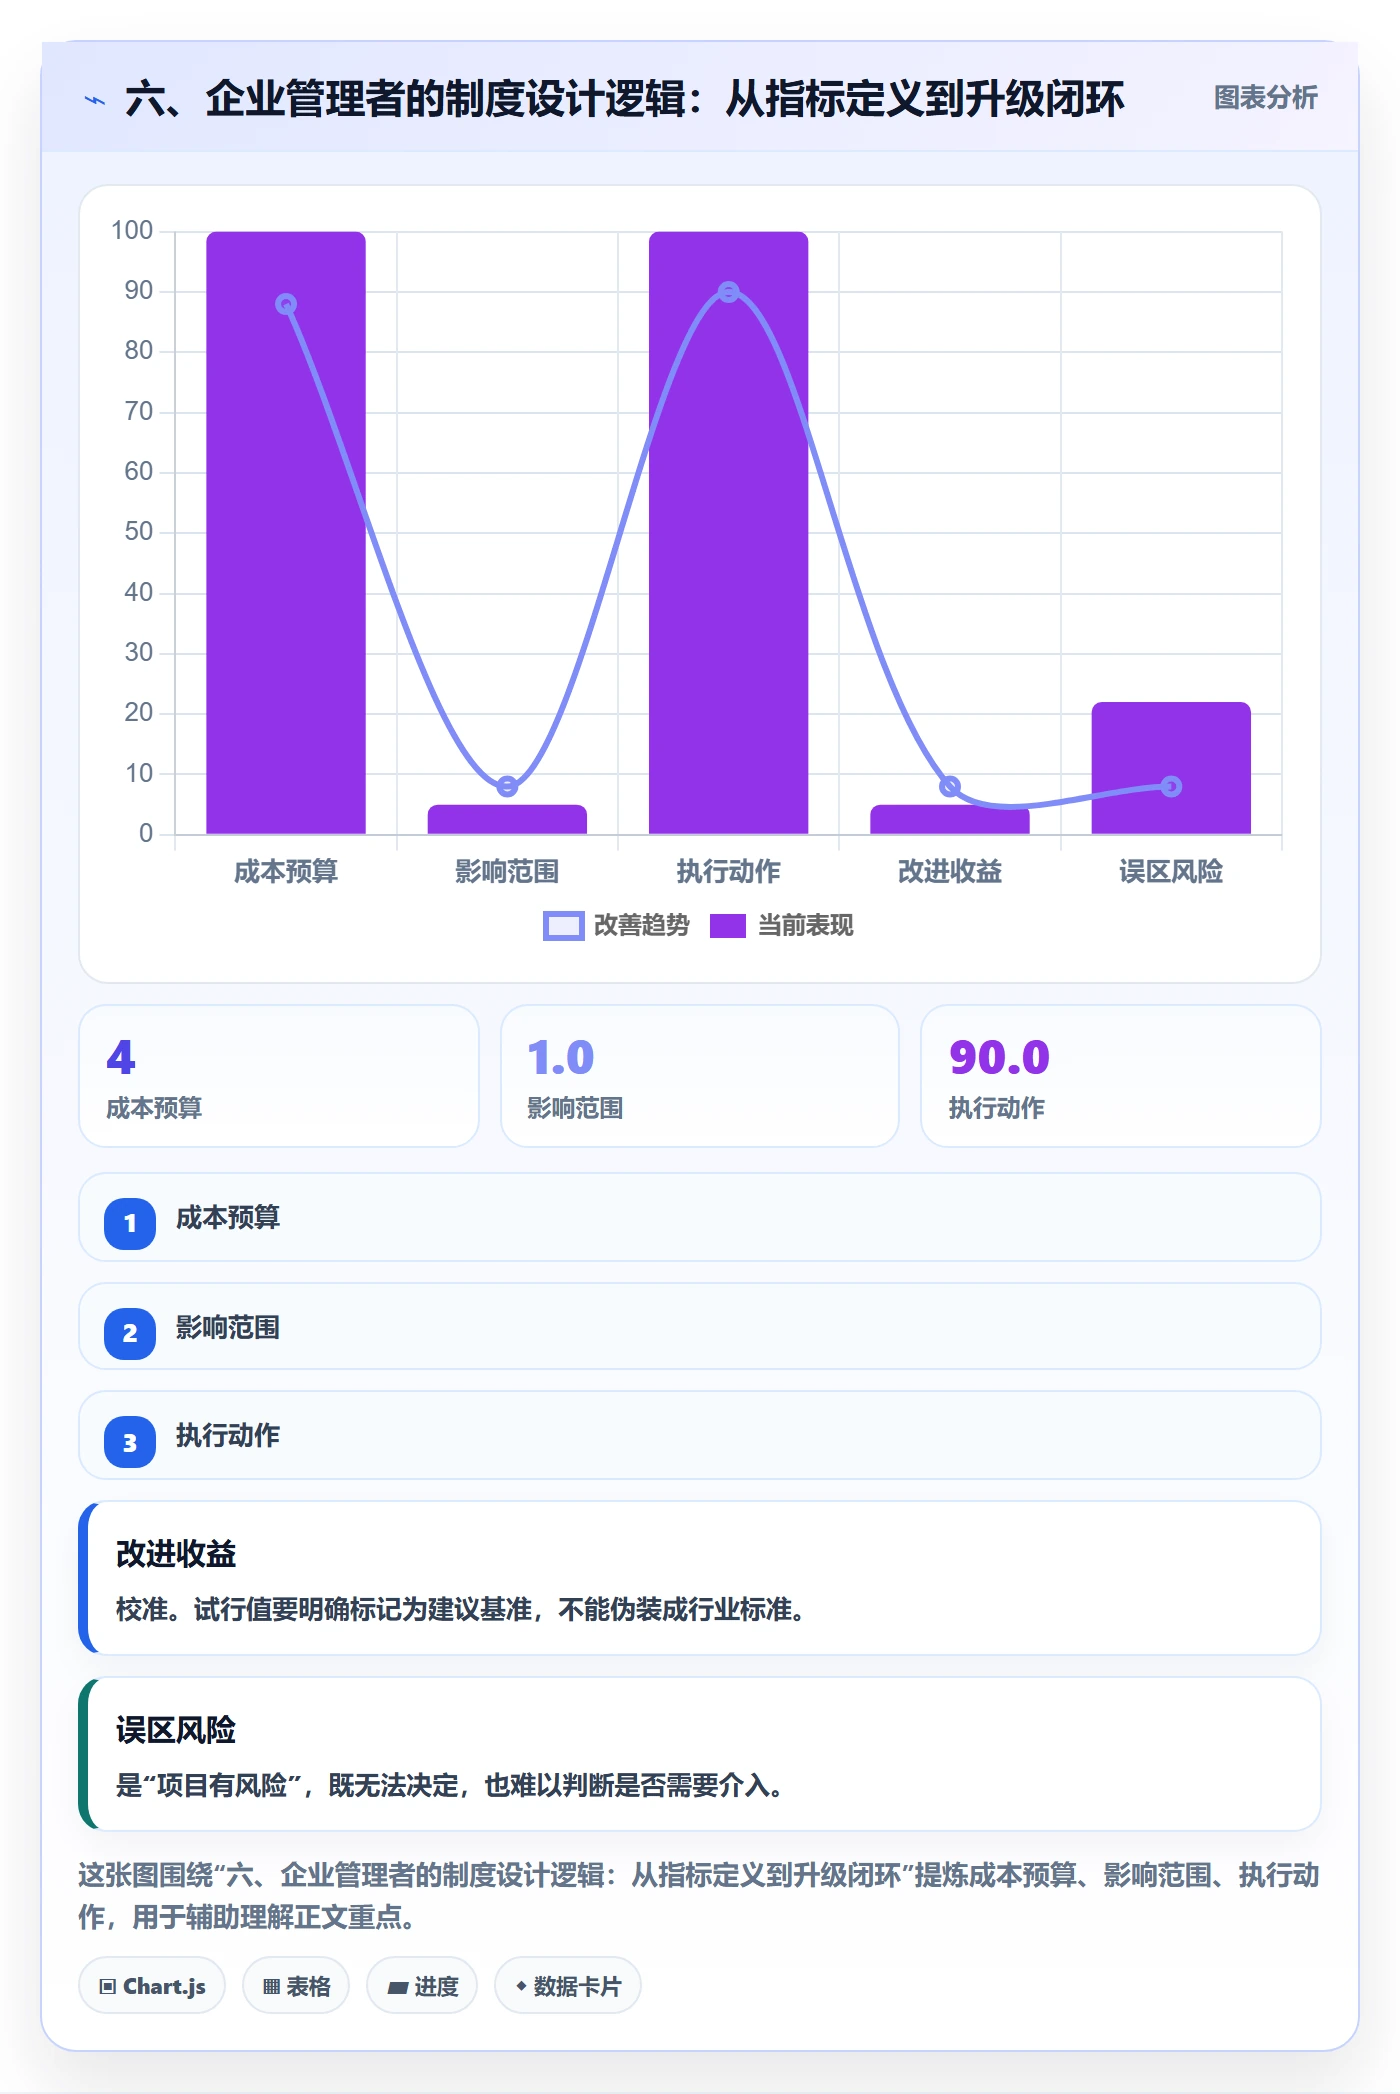Click the 执行动作 purple bar in chart
The image size is (1400, 2094).
[728, 533]
